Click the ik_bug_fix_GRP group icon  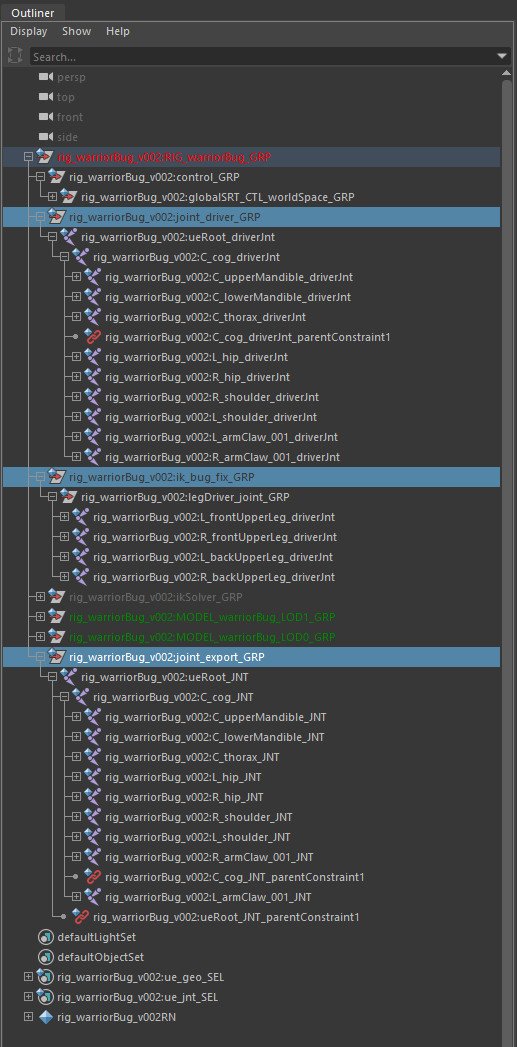tap(56, 477)
